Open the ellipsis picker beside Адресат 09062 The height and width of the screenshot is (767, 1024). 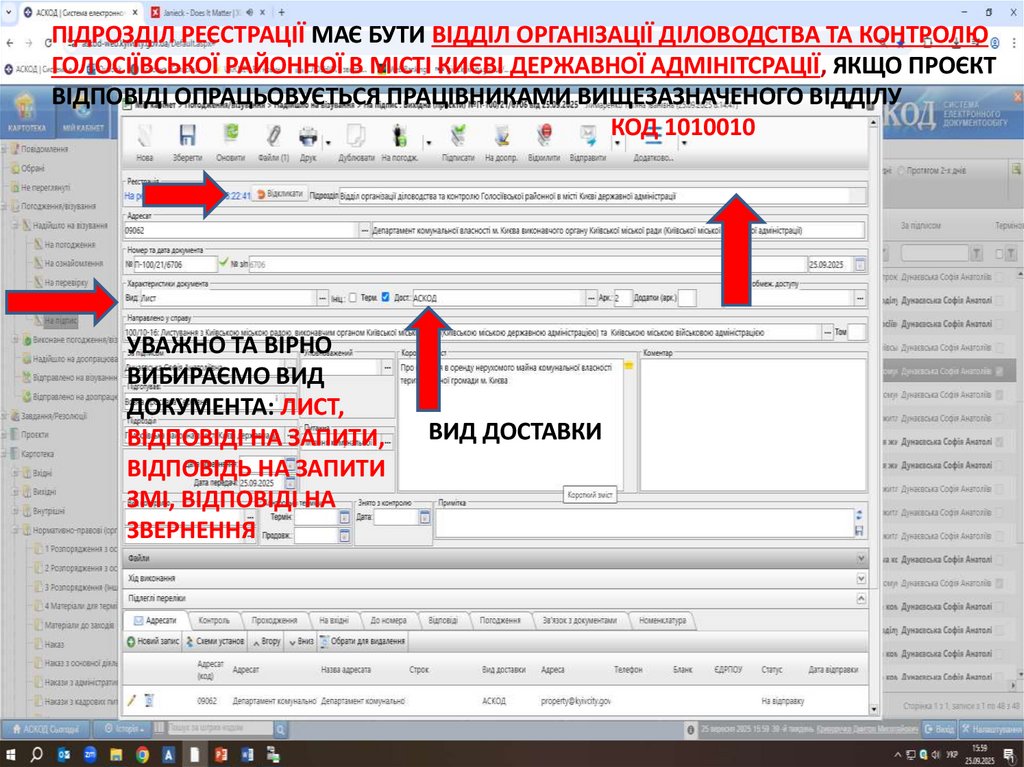[365, 230]
